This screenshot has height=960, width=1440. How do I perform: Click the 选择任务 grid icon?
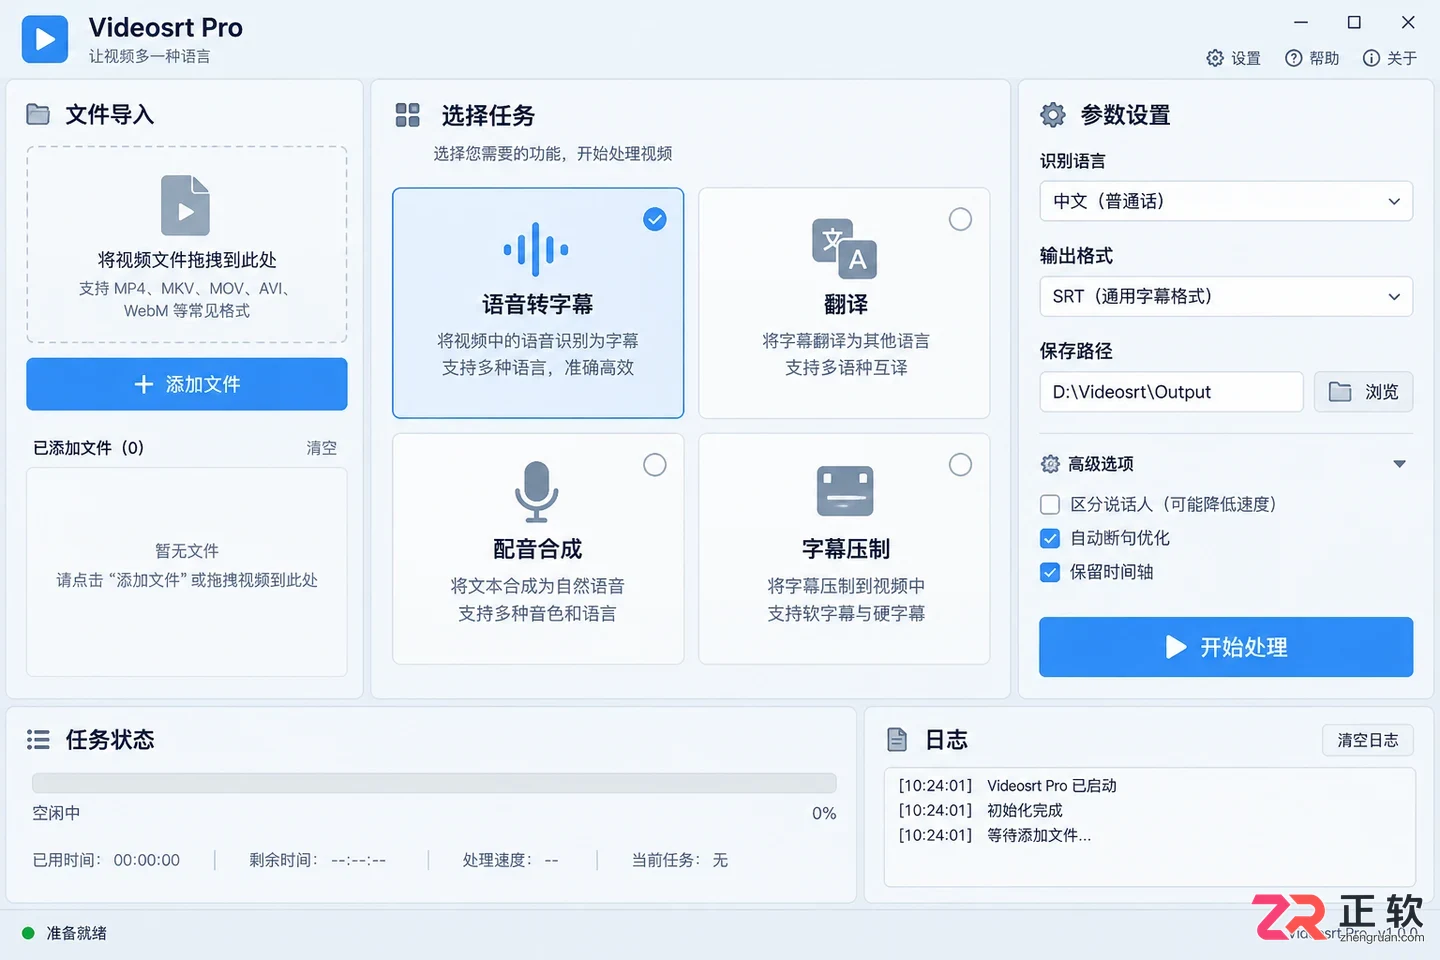(408, 115)
